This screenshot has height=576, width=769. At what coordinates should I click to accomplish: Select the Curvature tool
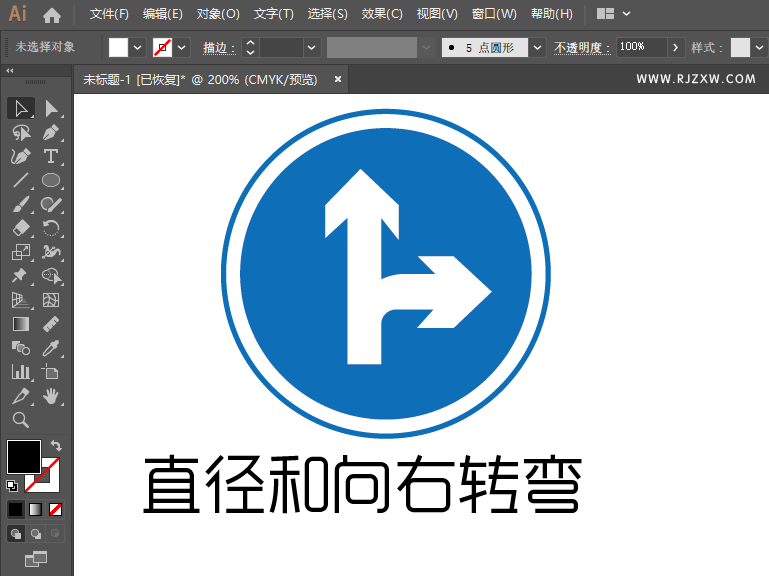coord(21,157)
